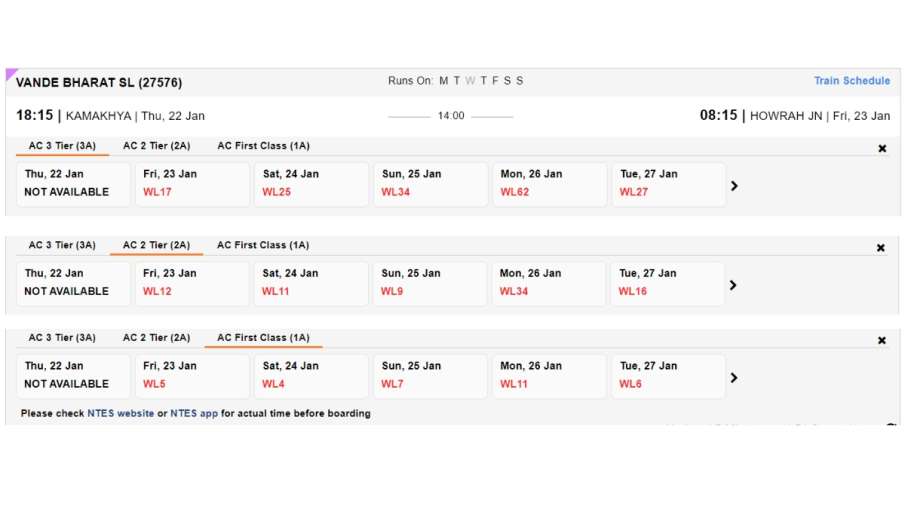This screenshot has width=905, height=509.
Task: Open the Train Schedule link
Action: click(851, 81)
